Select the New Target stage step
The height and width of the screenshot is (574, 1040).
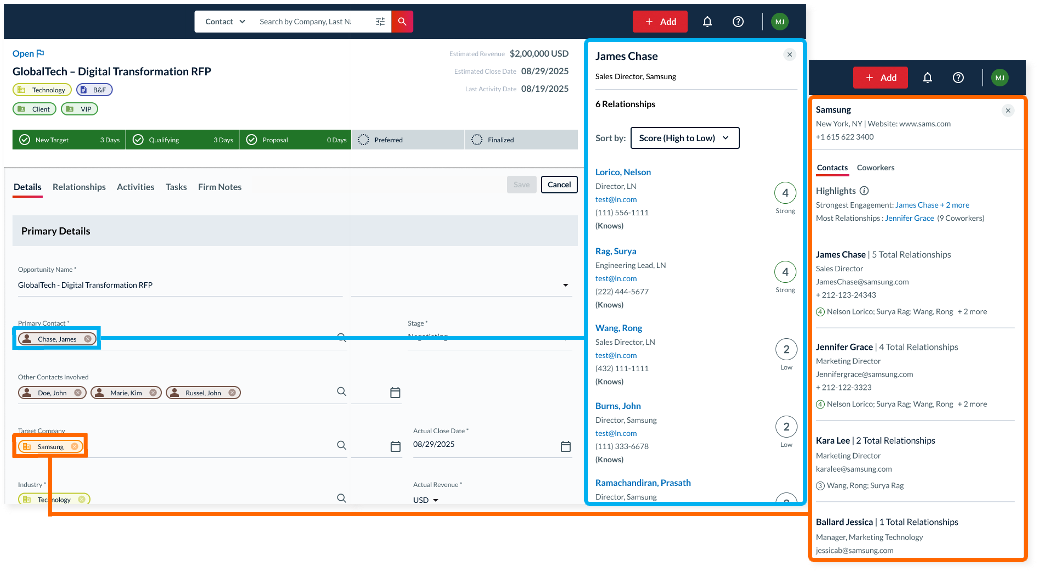click(68, 140)
